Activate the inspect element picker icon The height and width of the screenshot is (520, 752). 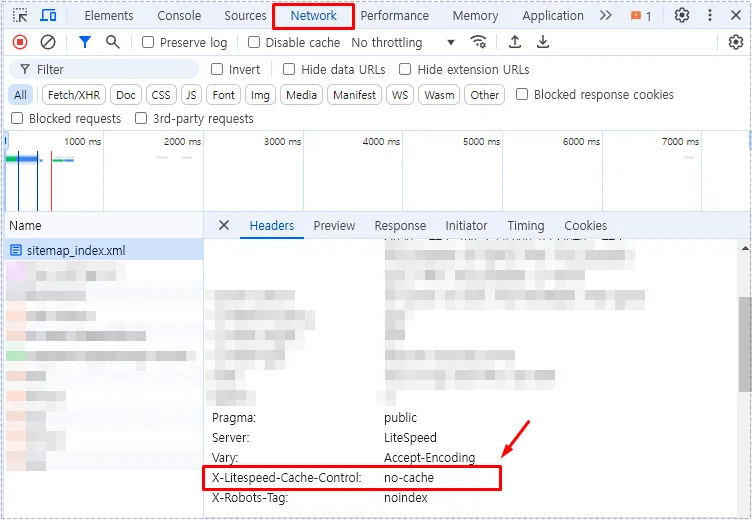pyautogui.click(x=20, y=15)
